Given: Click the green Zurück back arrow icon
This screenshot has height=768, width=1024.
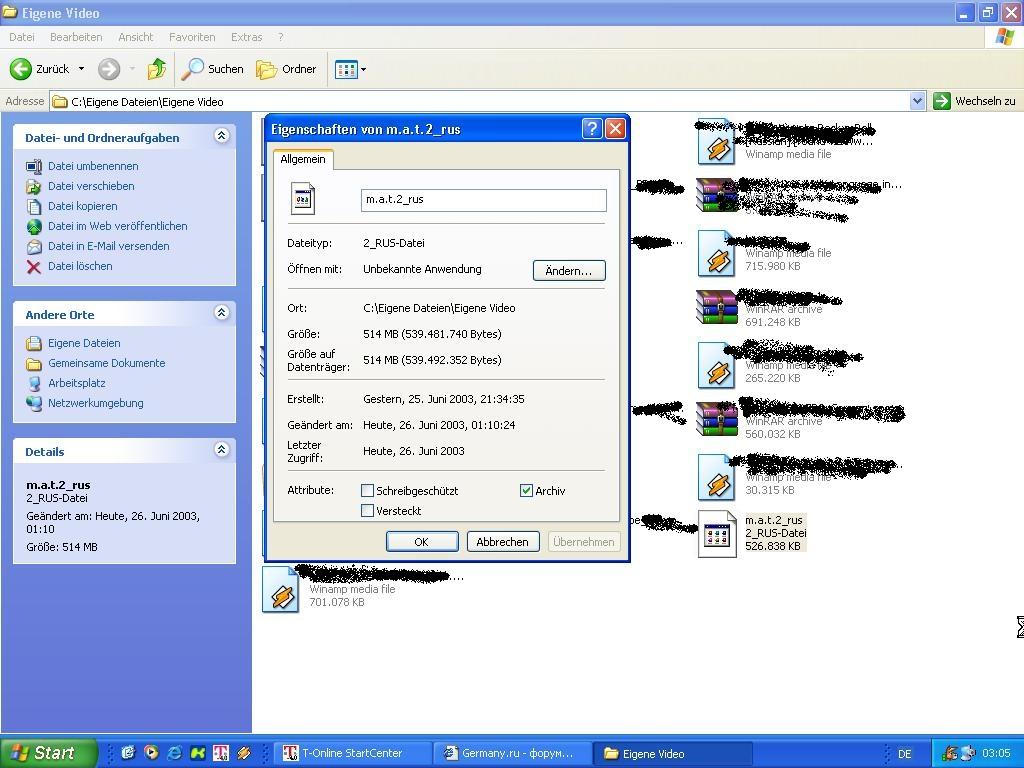Looking at the screenshot, I should [x=21, y=69].
